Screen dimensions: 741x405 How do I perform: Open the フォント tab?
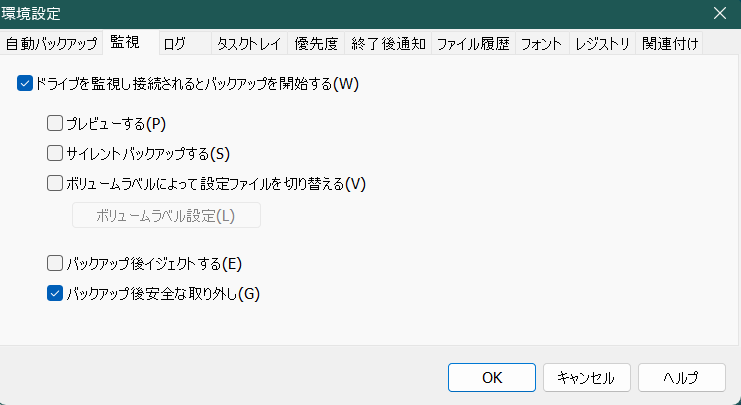(541, 44)
